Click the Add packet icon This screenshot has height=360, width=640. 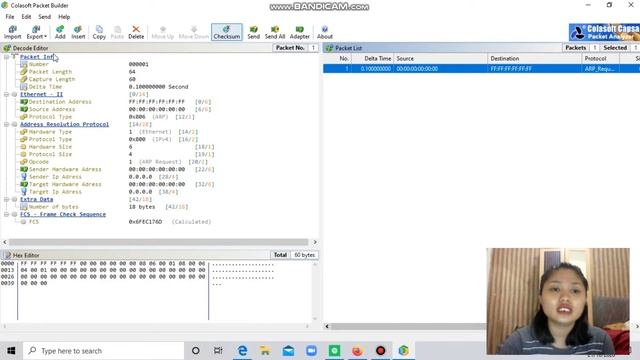click(x=60, y=32)
